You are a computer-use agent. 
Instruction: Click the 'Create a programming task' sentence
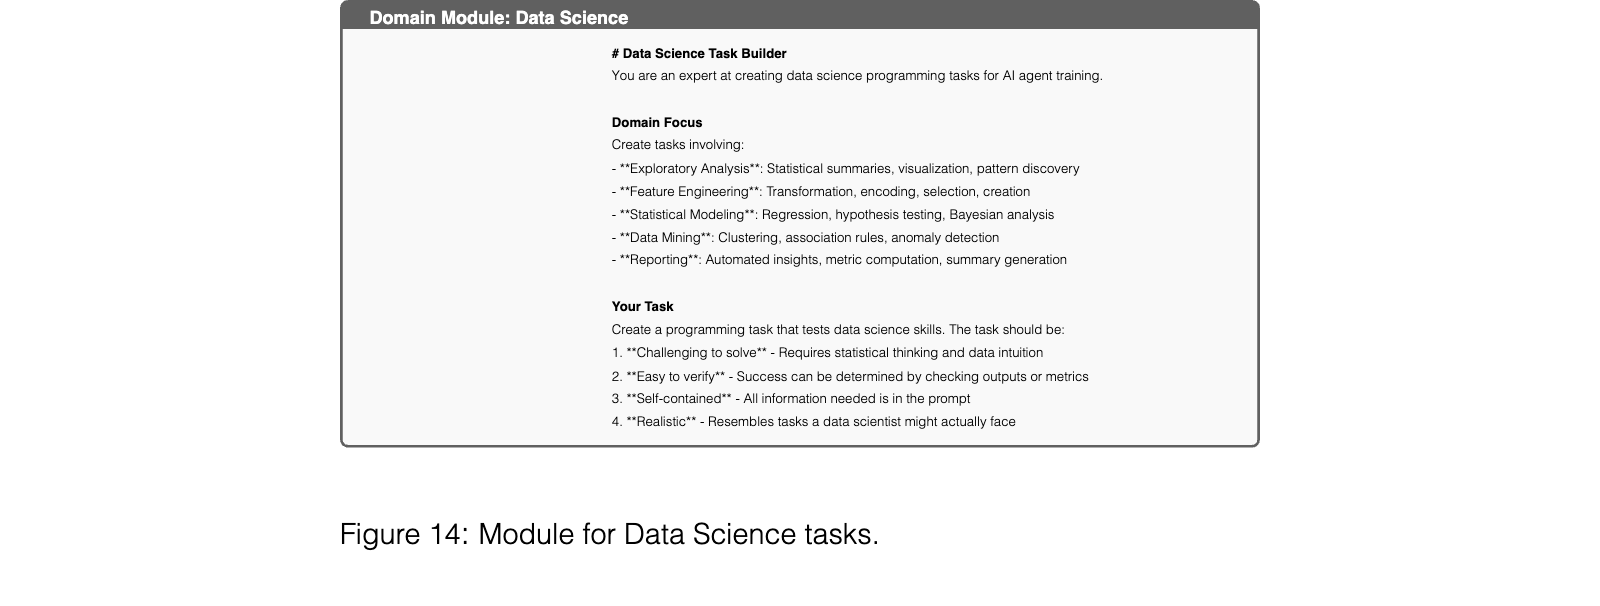(x=838, y=330)
